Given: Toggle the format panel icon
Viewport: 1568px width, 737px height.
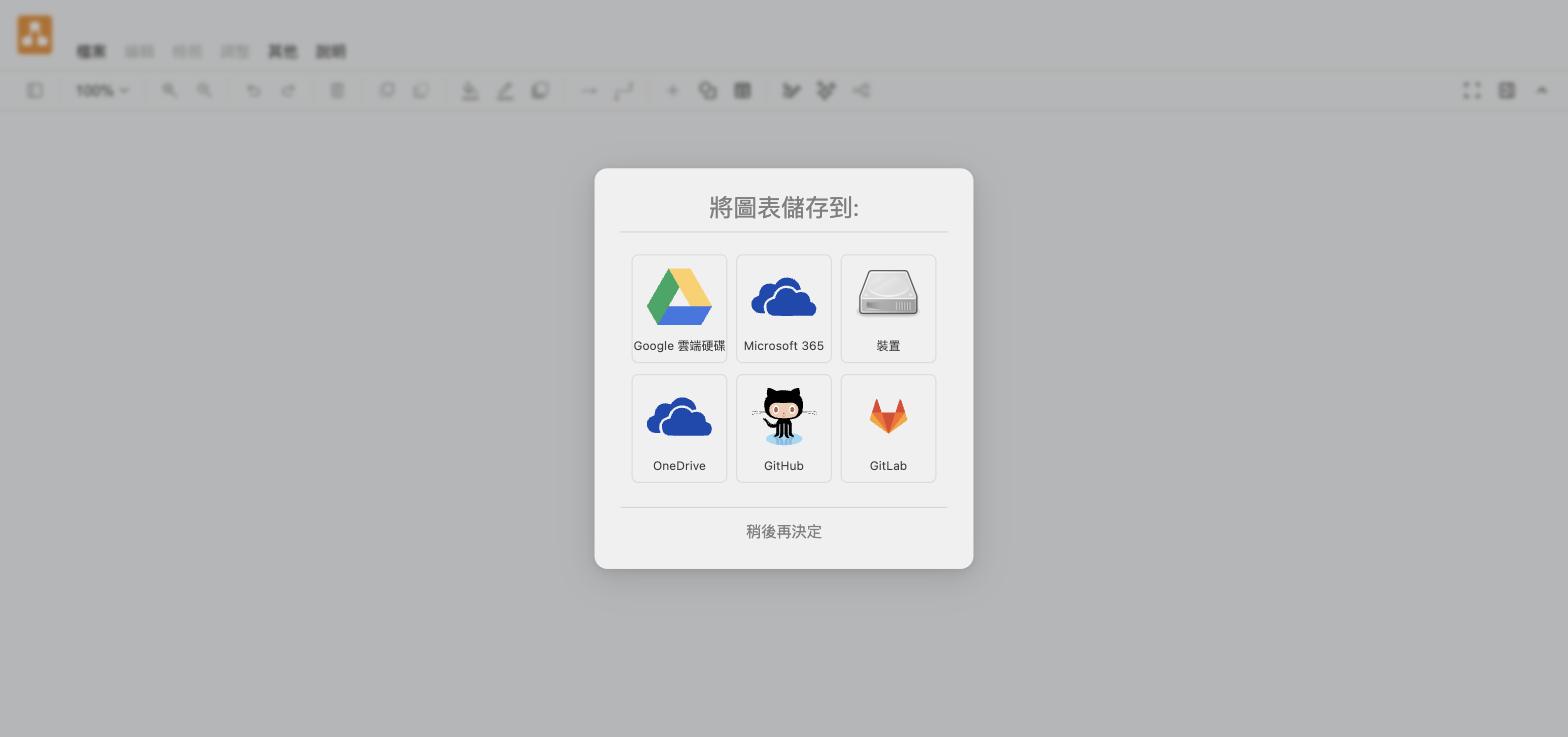Looking at the screenshot, I should point(1507,90).
